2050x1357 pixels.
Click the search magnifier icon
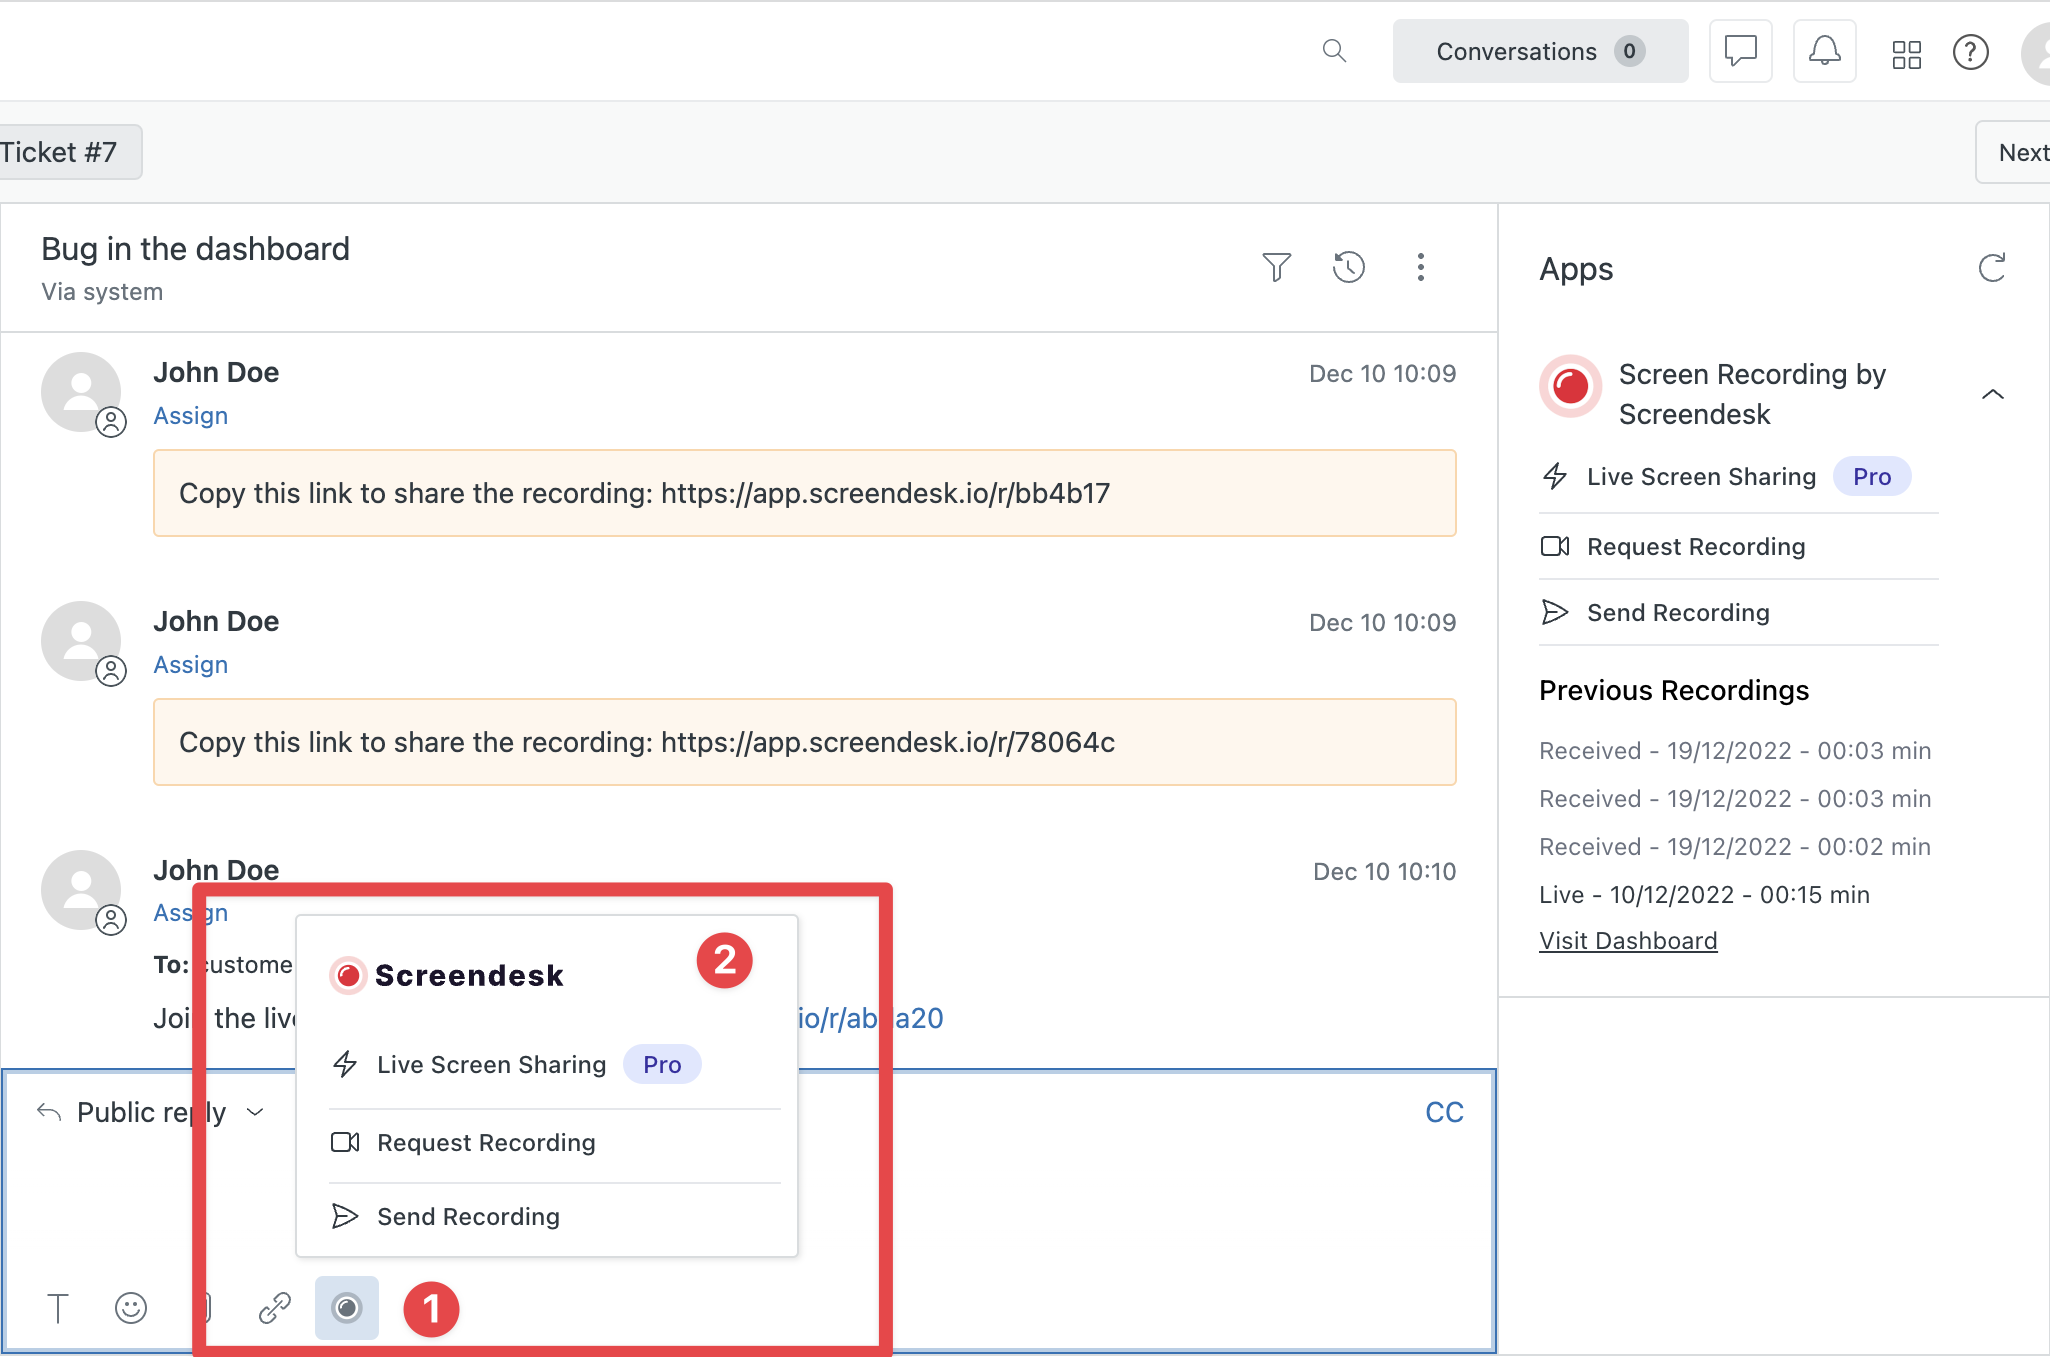[x=1334, y=51]
